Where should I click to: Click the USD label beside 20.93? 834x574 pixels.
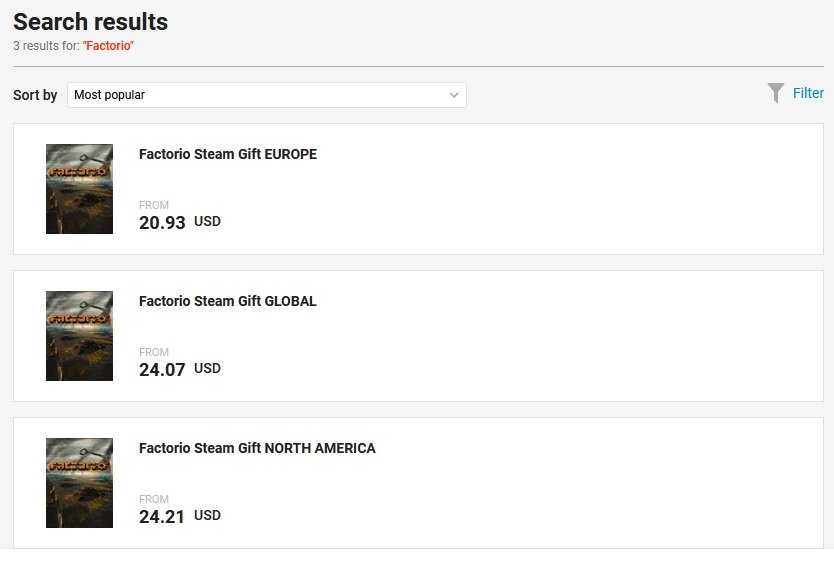207,221
